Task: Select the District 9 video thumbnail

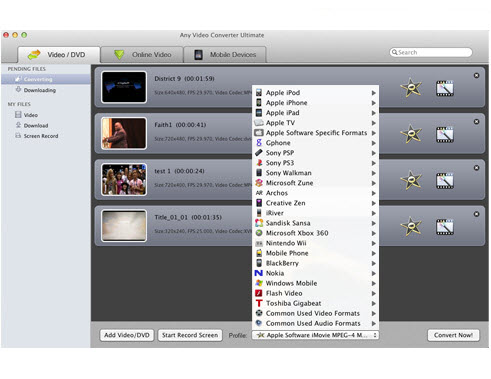Action: click(124, 87)
